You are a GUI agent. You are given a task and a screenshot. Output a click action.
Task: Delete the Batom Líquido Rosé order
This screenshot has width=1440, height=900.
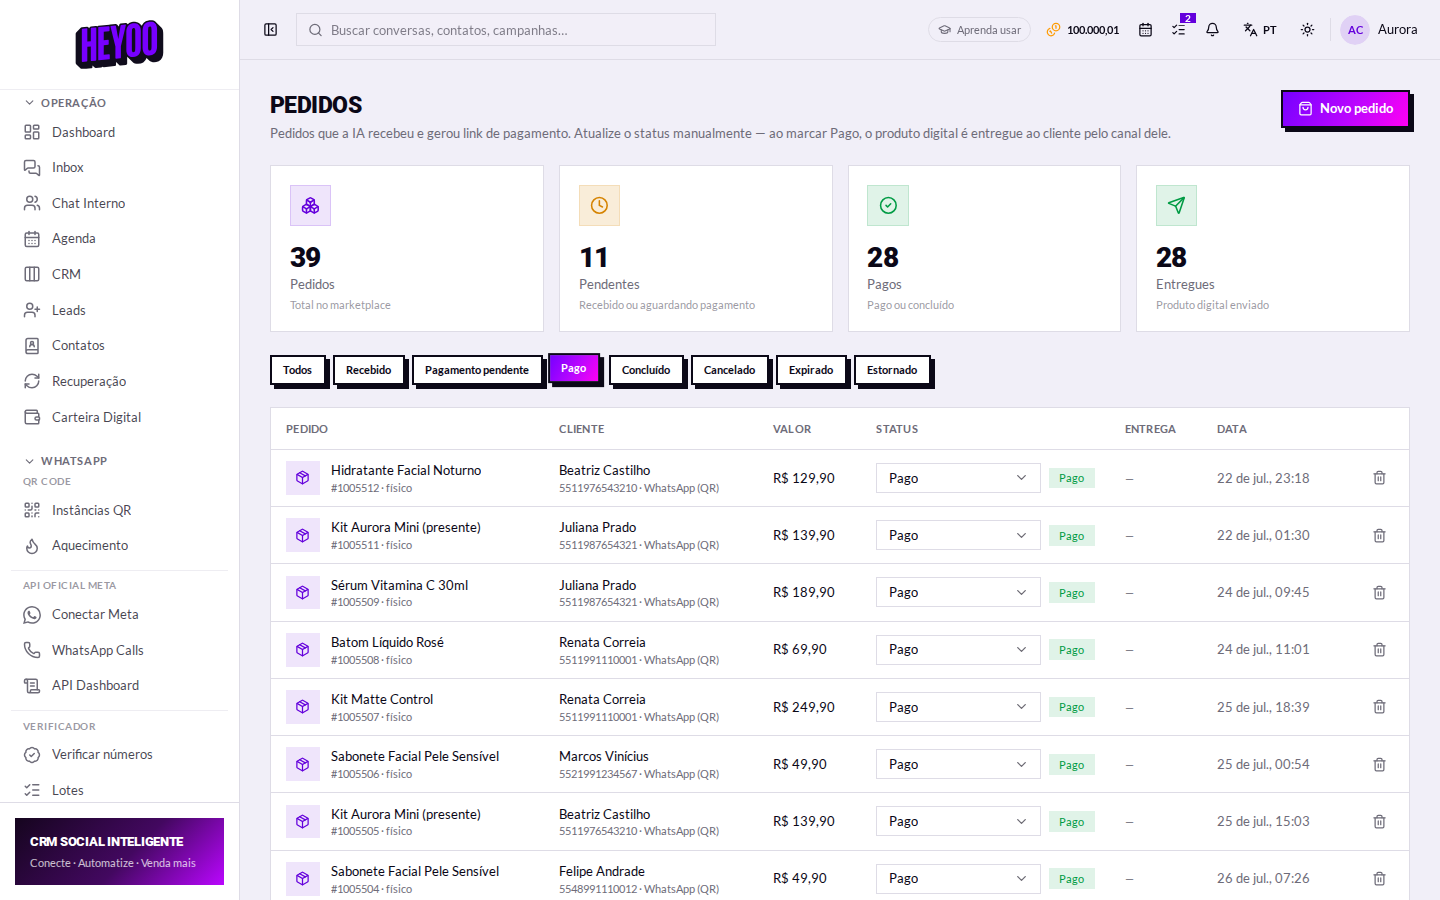[x=1379, y=650]
